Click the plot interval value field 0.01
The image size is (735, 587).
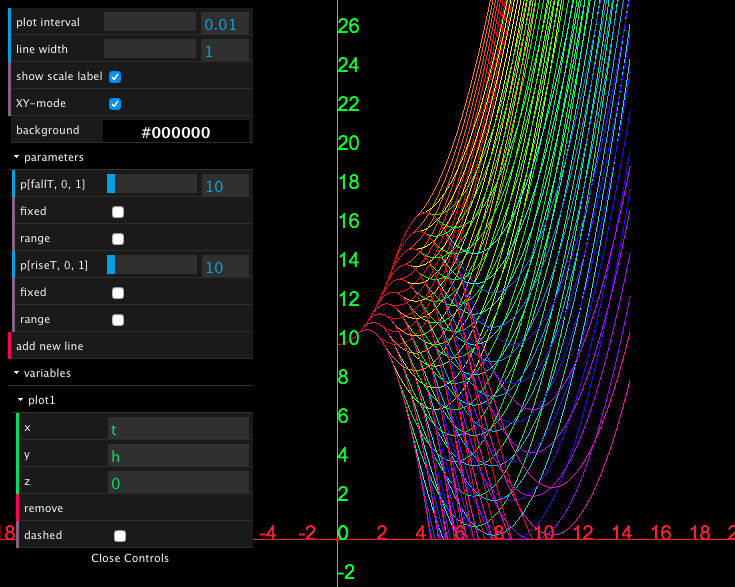[225, 23]
